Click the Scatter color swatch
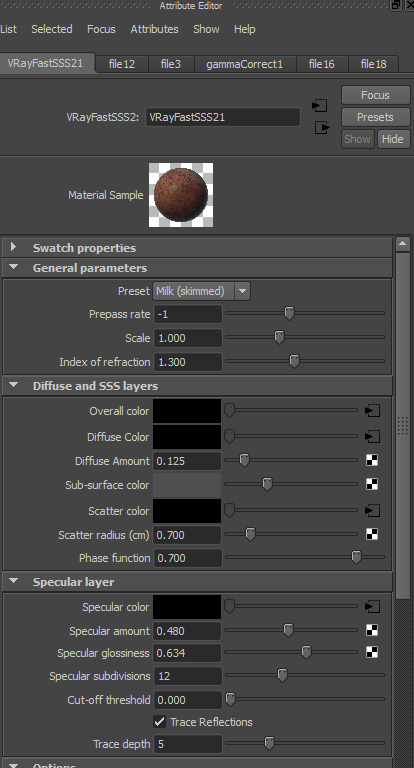The image size is (414, 768). click(187, 511)
